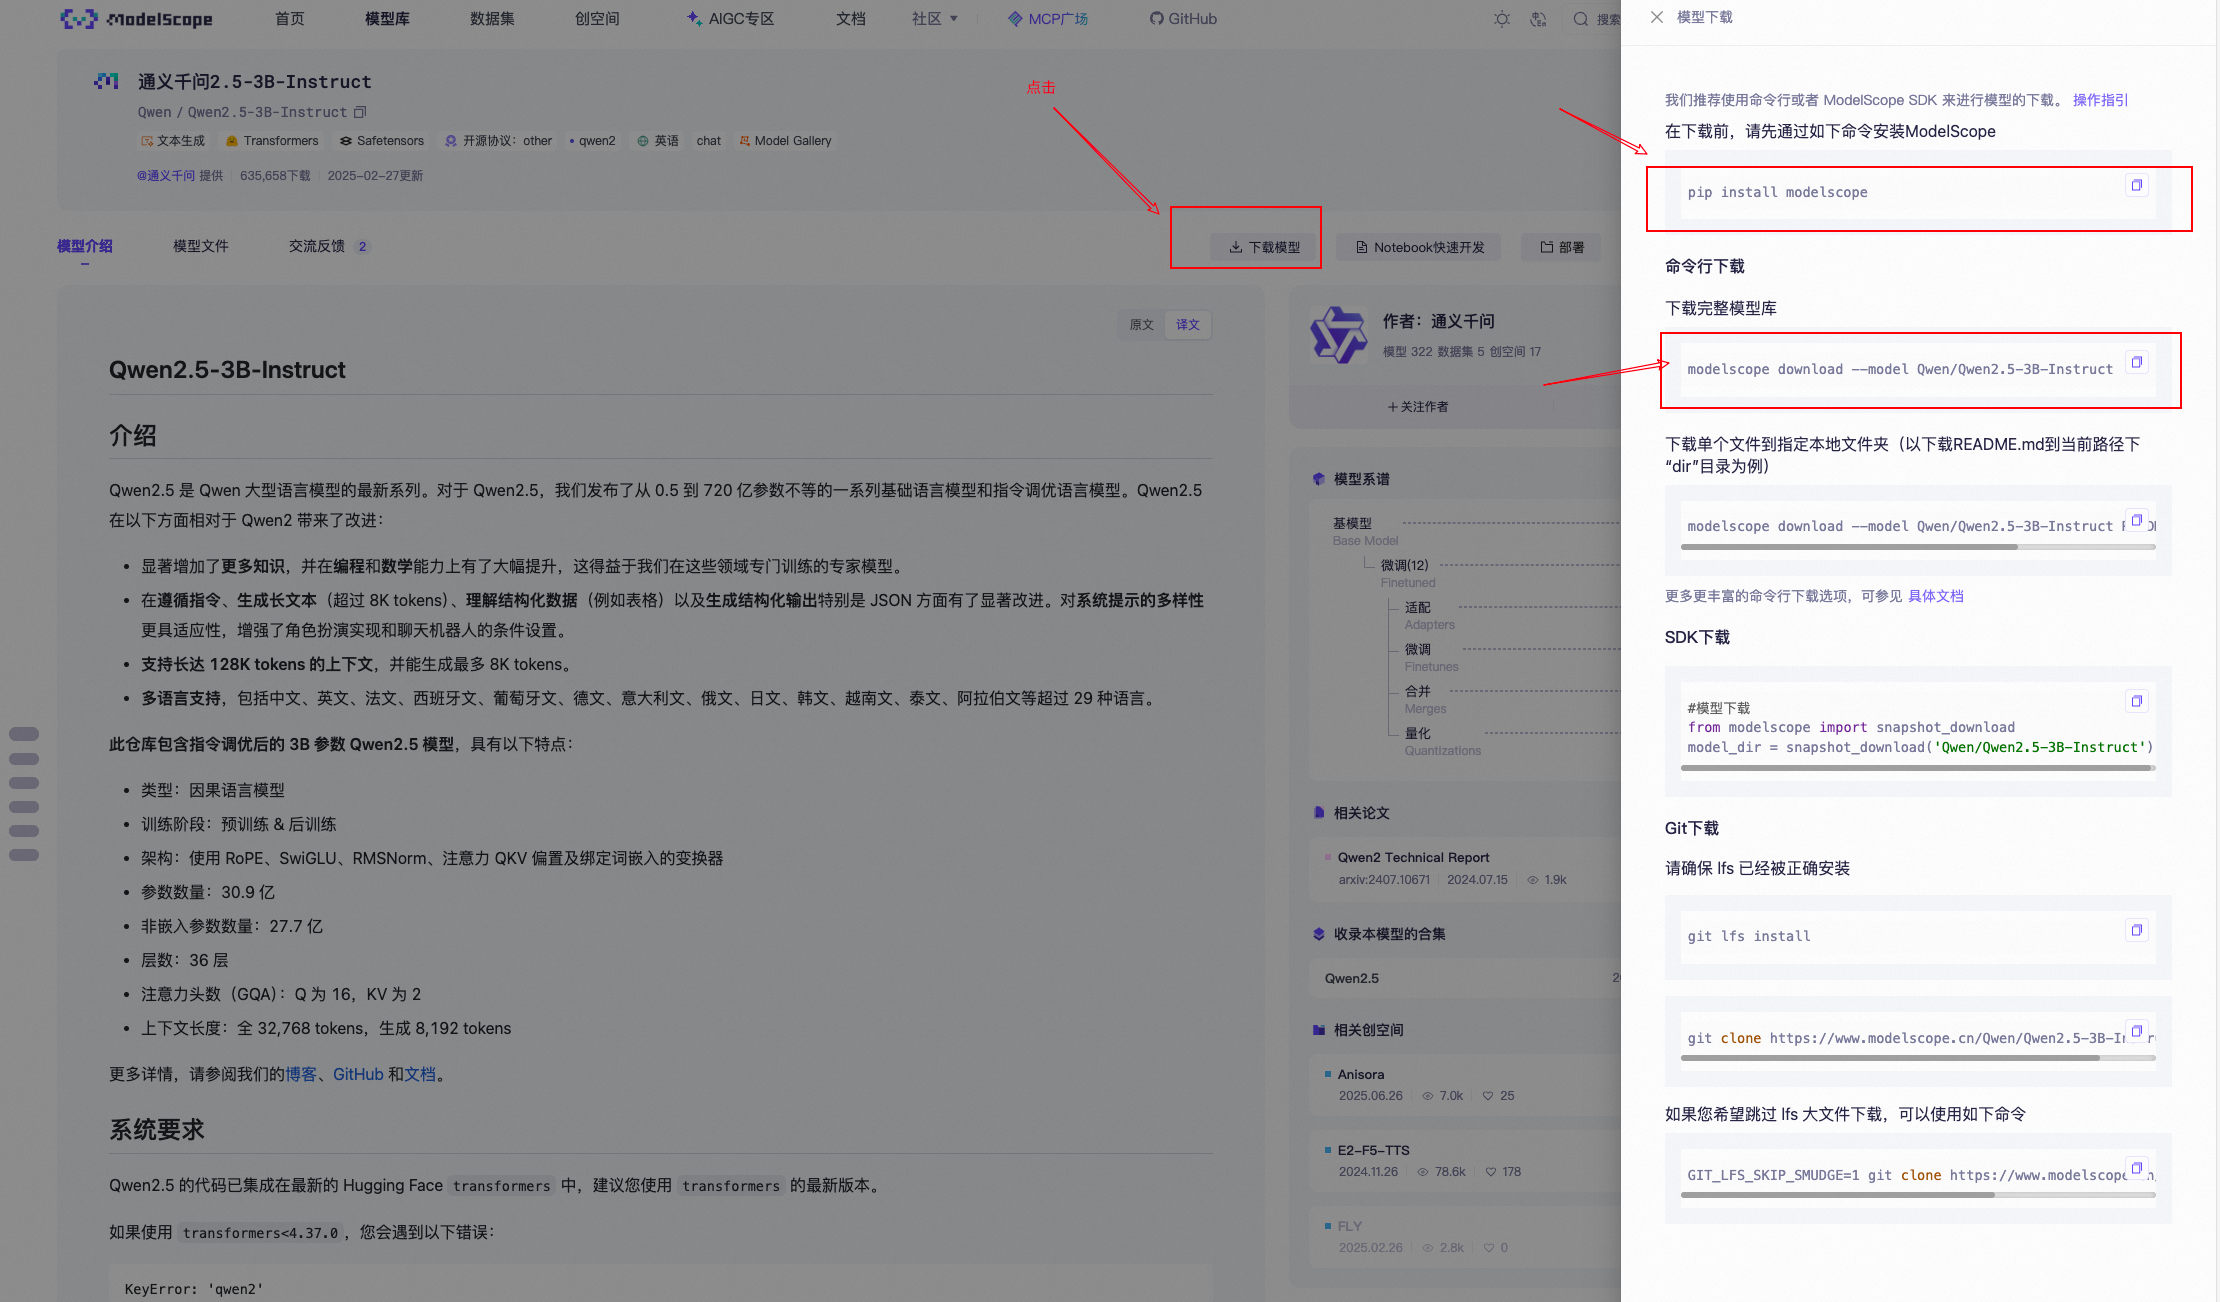This screenshot has height=1302, width=2220.
Task: Copy the pip install modelscope command
Action: [2136, 185]
